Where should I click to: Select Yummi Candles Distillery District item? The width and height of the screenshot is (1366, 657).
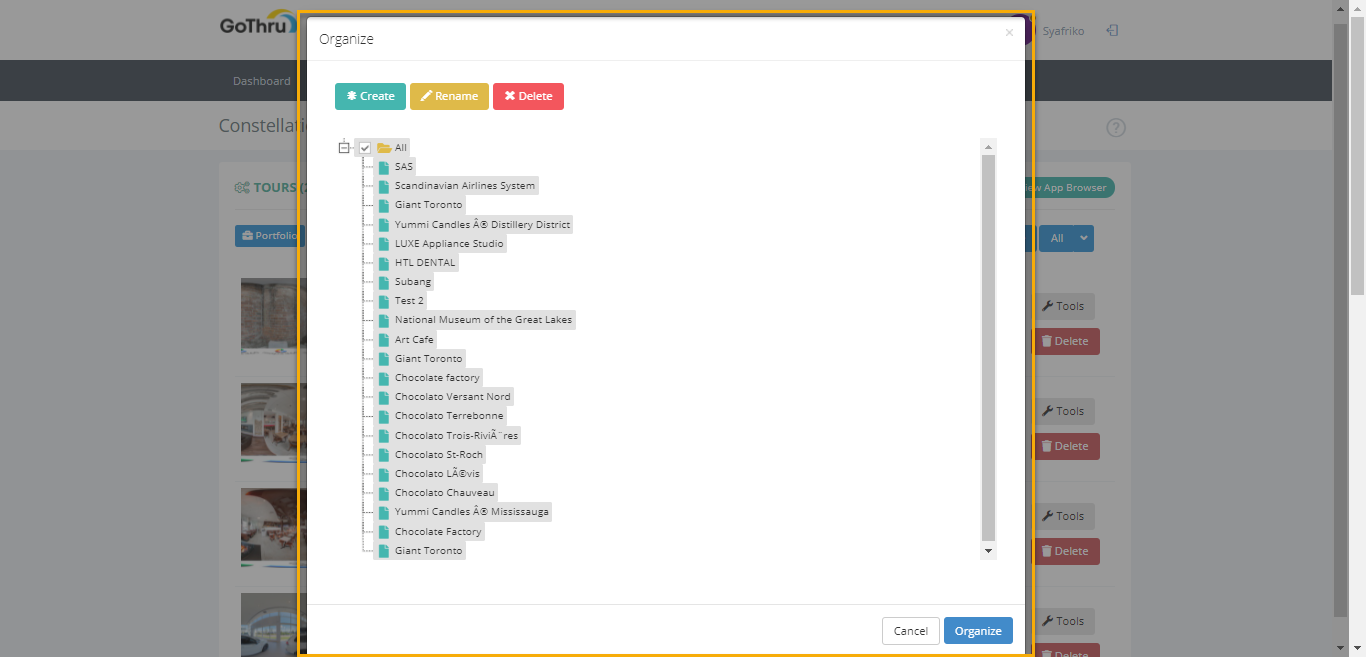tap(482, 224)
